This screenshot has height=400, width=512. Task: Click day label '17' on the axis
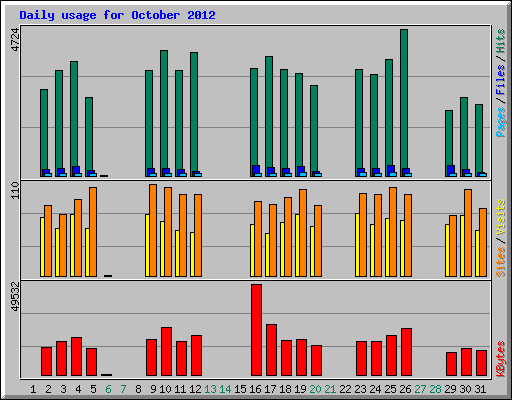tap(270, 389)
